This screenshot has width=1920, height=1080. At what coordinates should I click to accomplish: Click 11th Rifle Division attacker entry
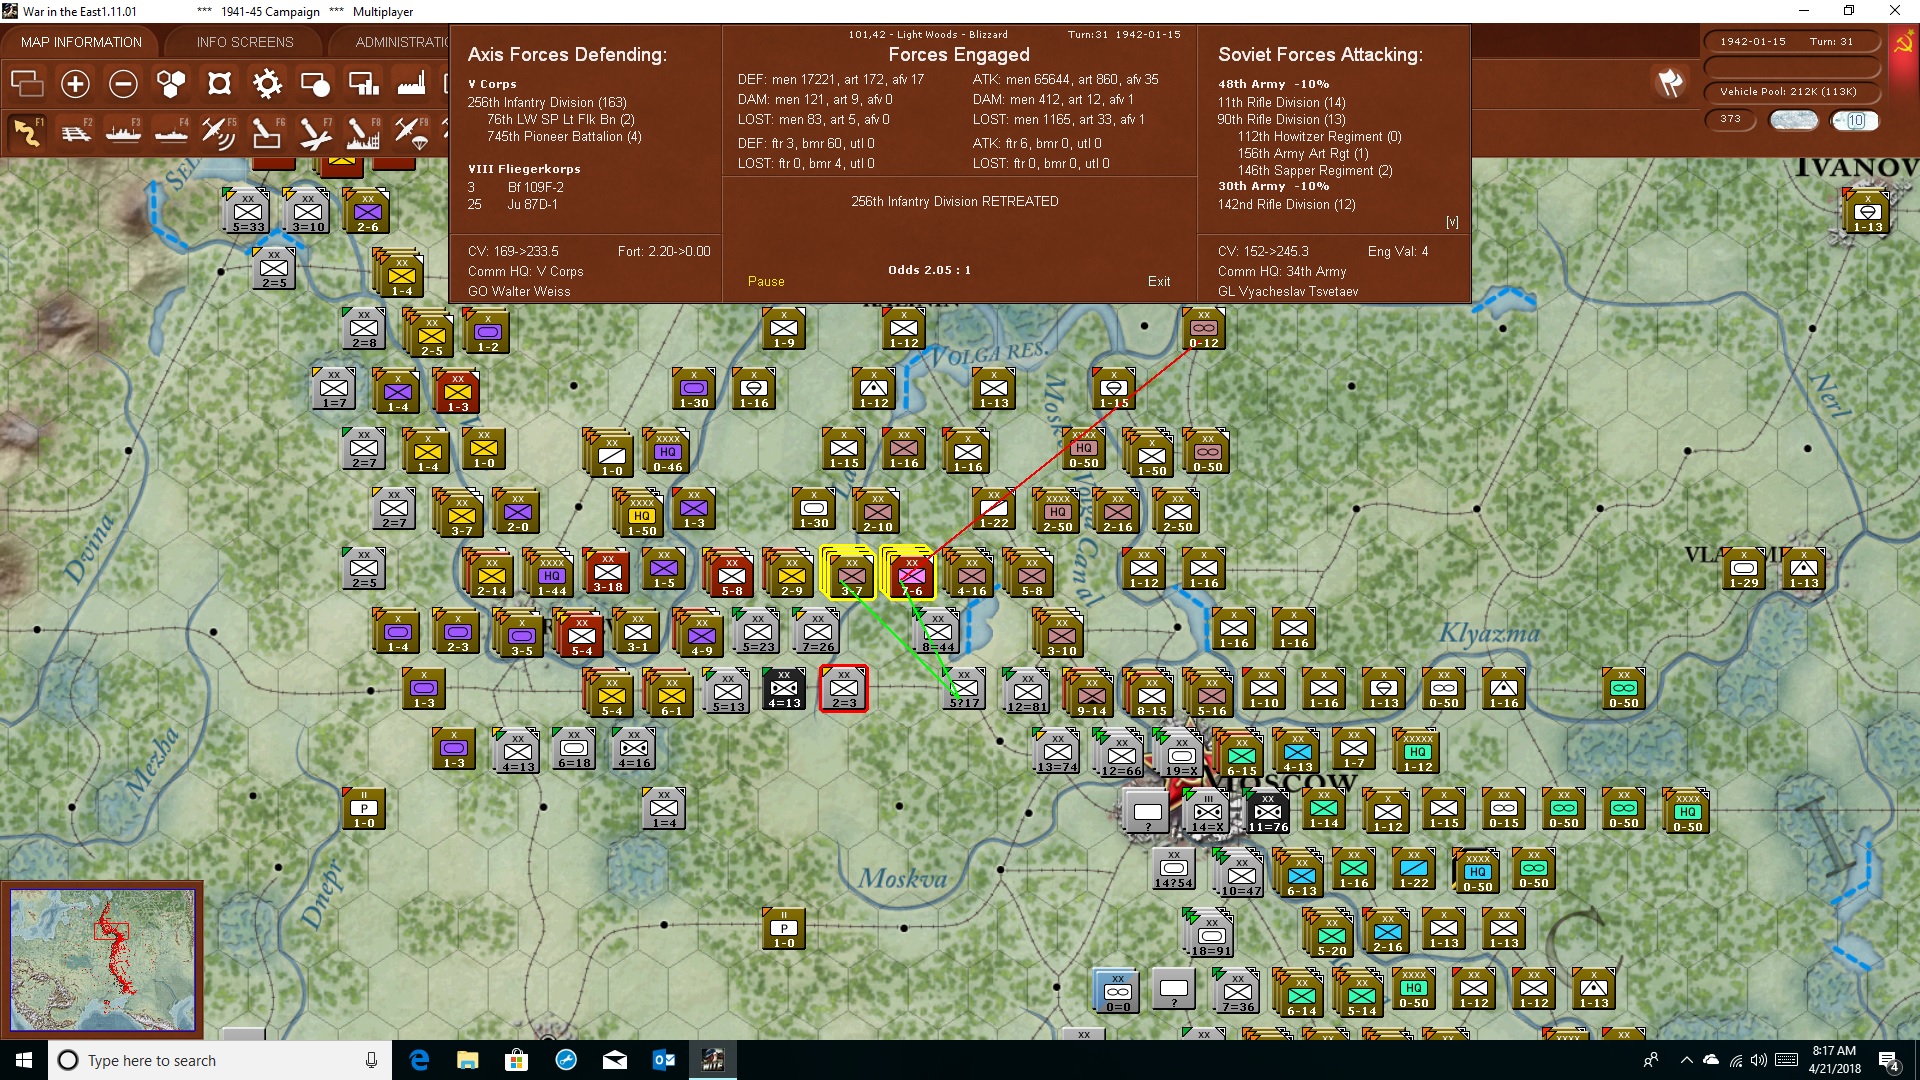[1282, 102]
